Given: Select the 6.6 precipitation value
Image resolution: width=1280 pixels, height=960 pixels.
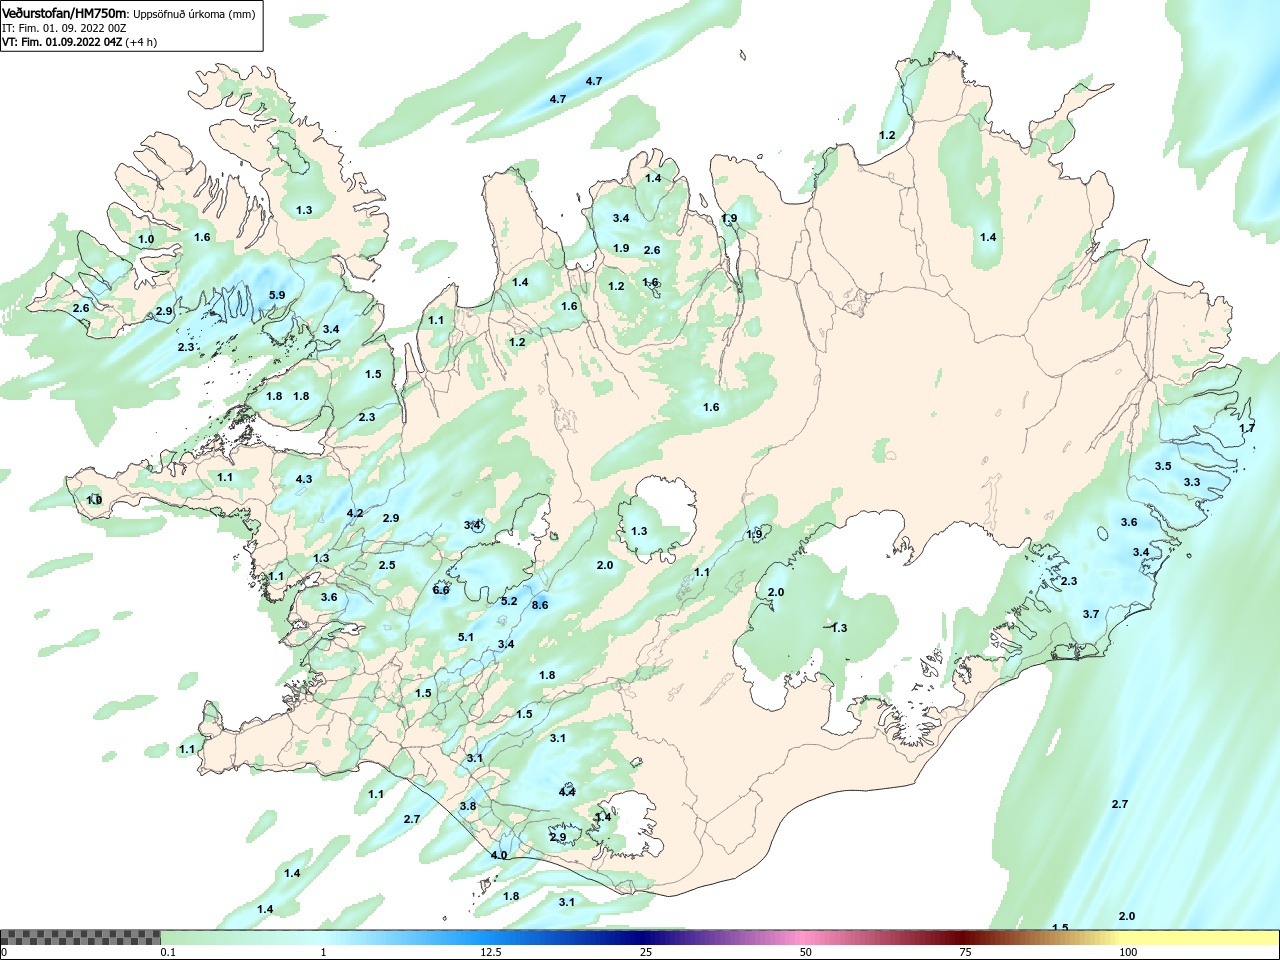Looking at the screenshot, I should coord(441,590).
